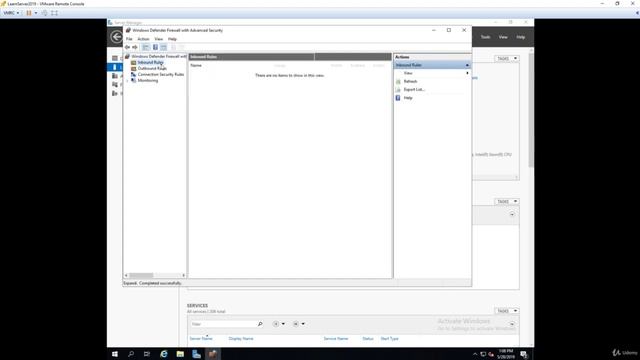The image size is (640, 360).
Task: Open the View menu in Server Manager
Action: coord(503,37)
